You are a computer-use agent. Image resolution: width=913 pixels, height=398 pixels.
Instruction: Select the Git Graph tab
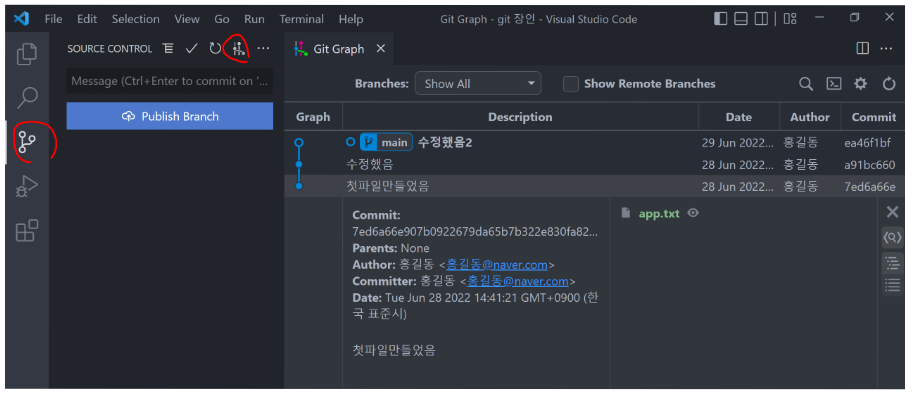[339, 49]
